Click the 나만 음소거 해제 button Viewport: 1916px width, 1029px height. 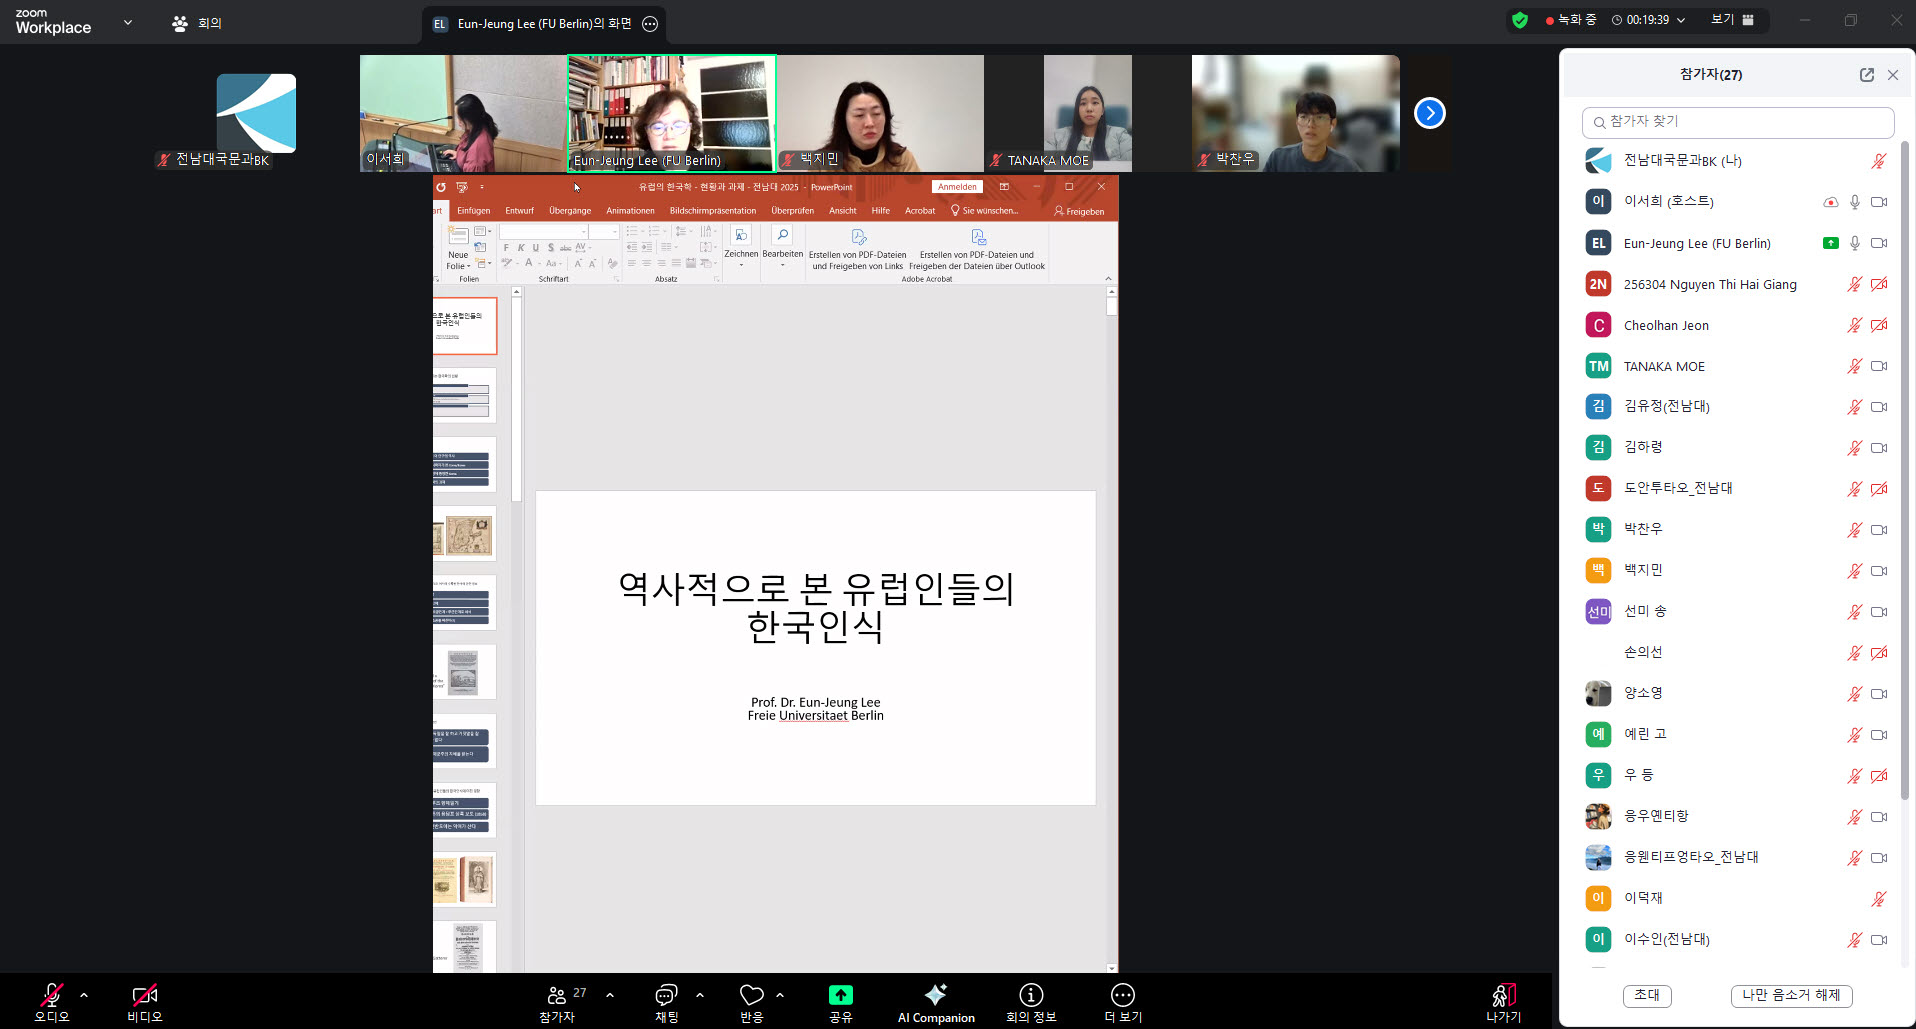1791,996
